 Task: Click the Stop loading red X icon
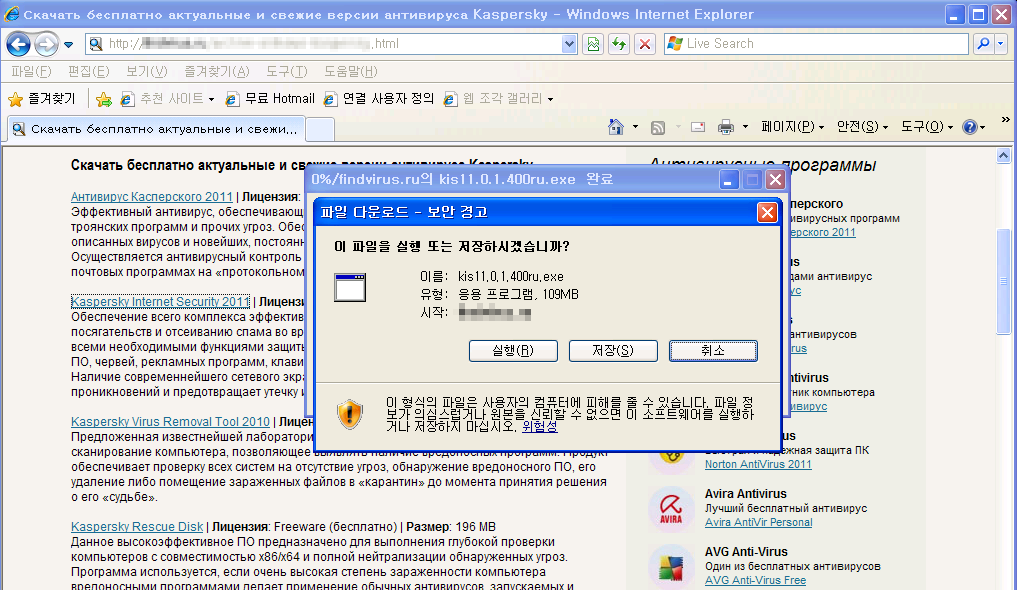tap(645, 44)
